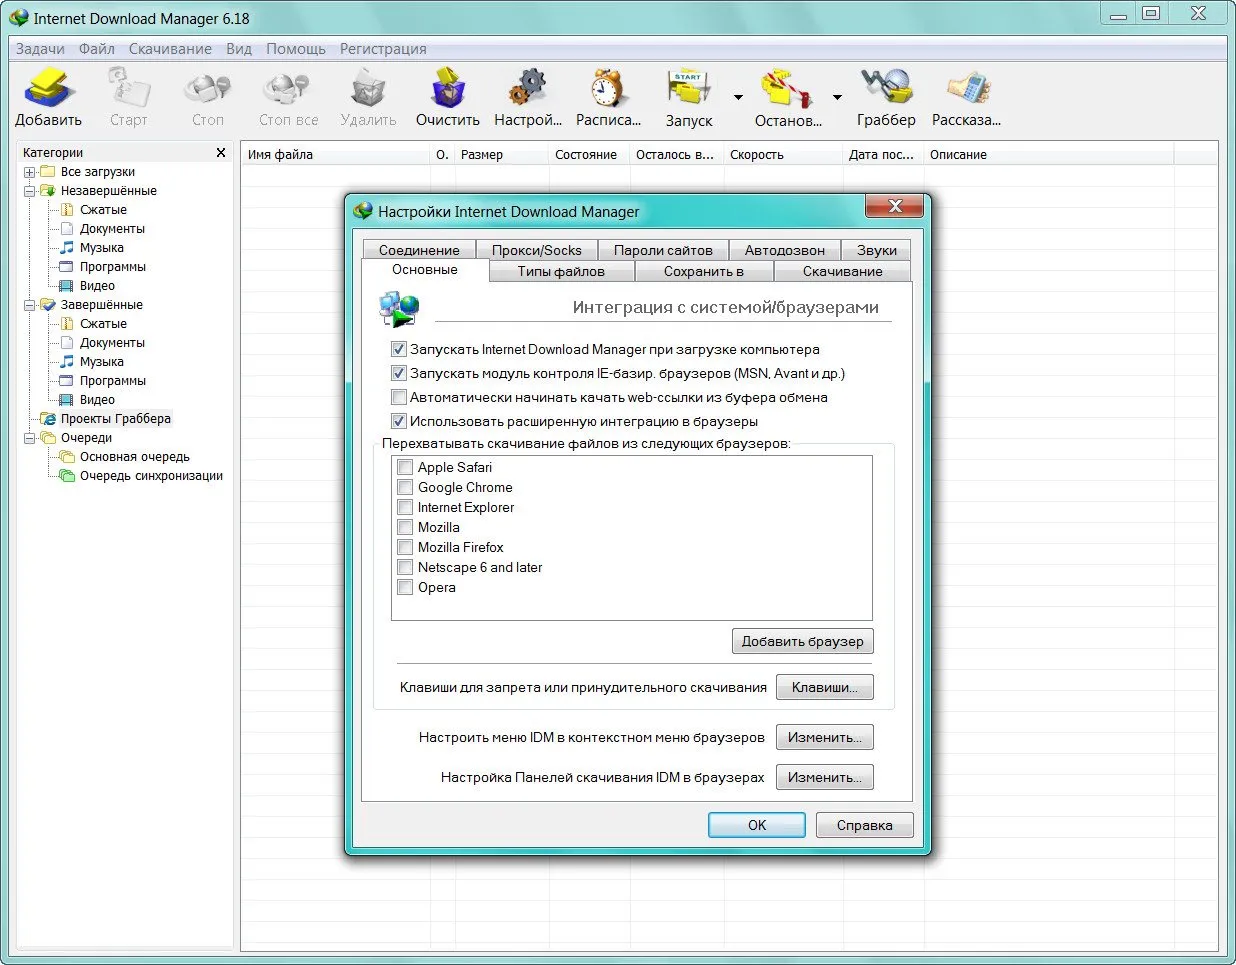Click the Клавиши... button

point(825,687)
